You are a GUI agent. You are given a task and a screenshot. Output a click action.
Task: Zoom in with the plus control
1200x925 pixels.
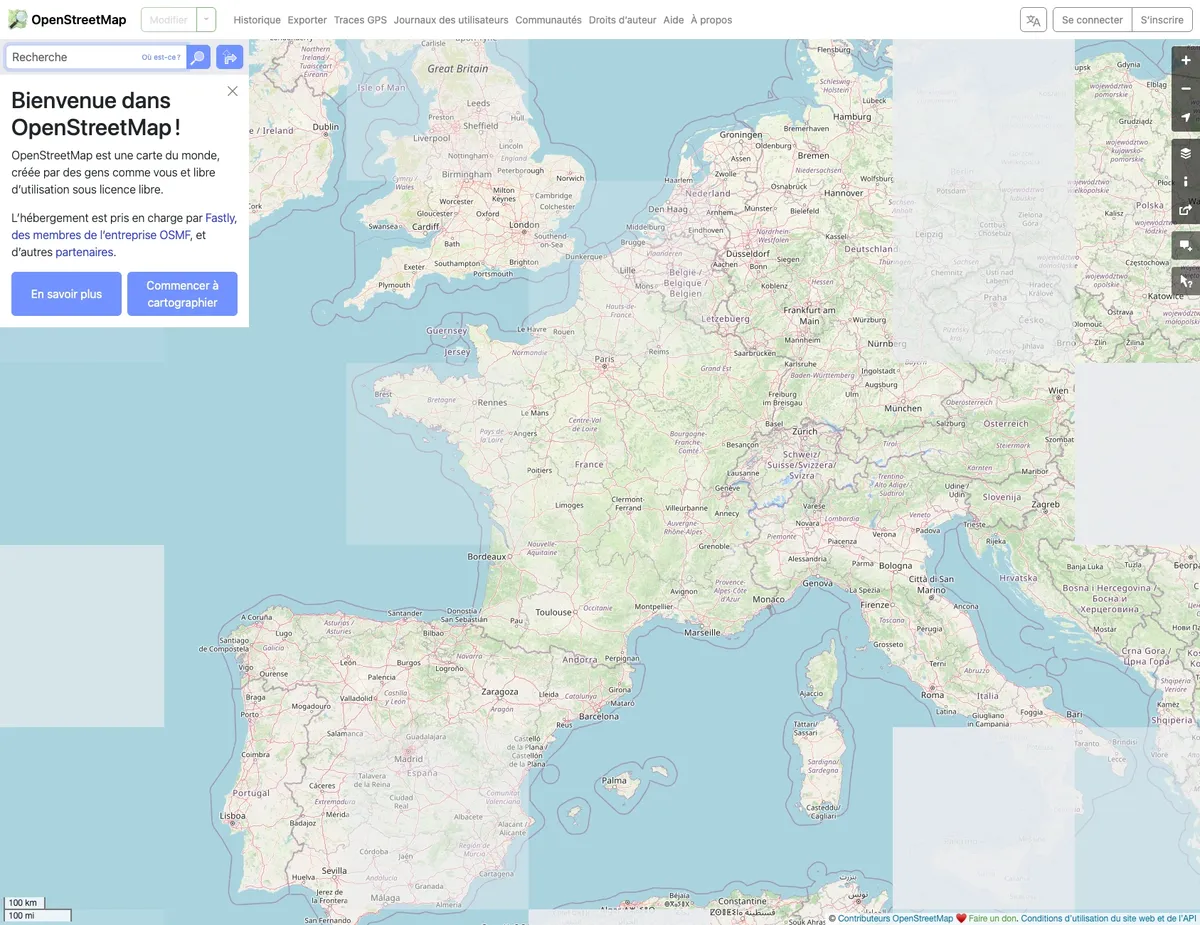(1186, 60)
